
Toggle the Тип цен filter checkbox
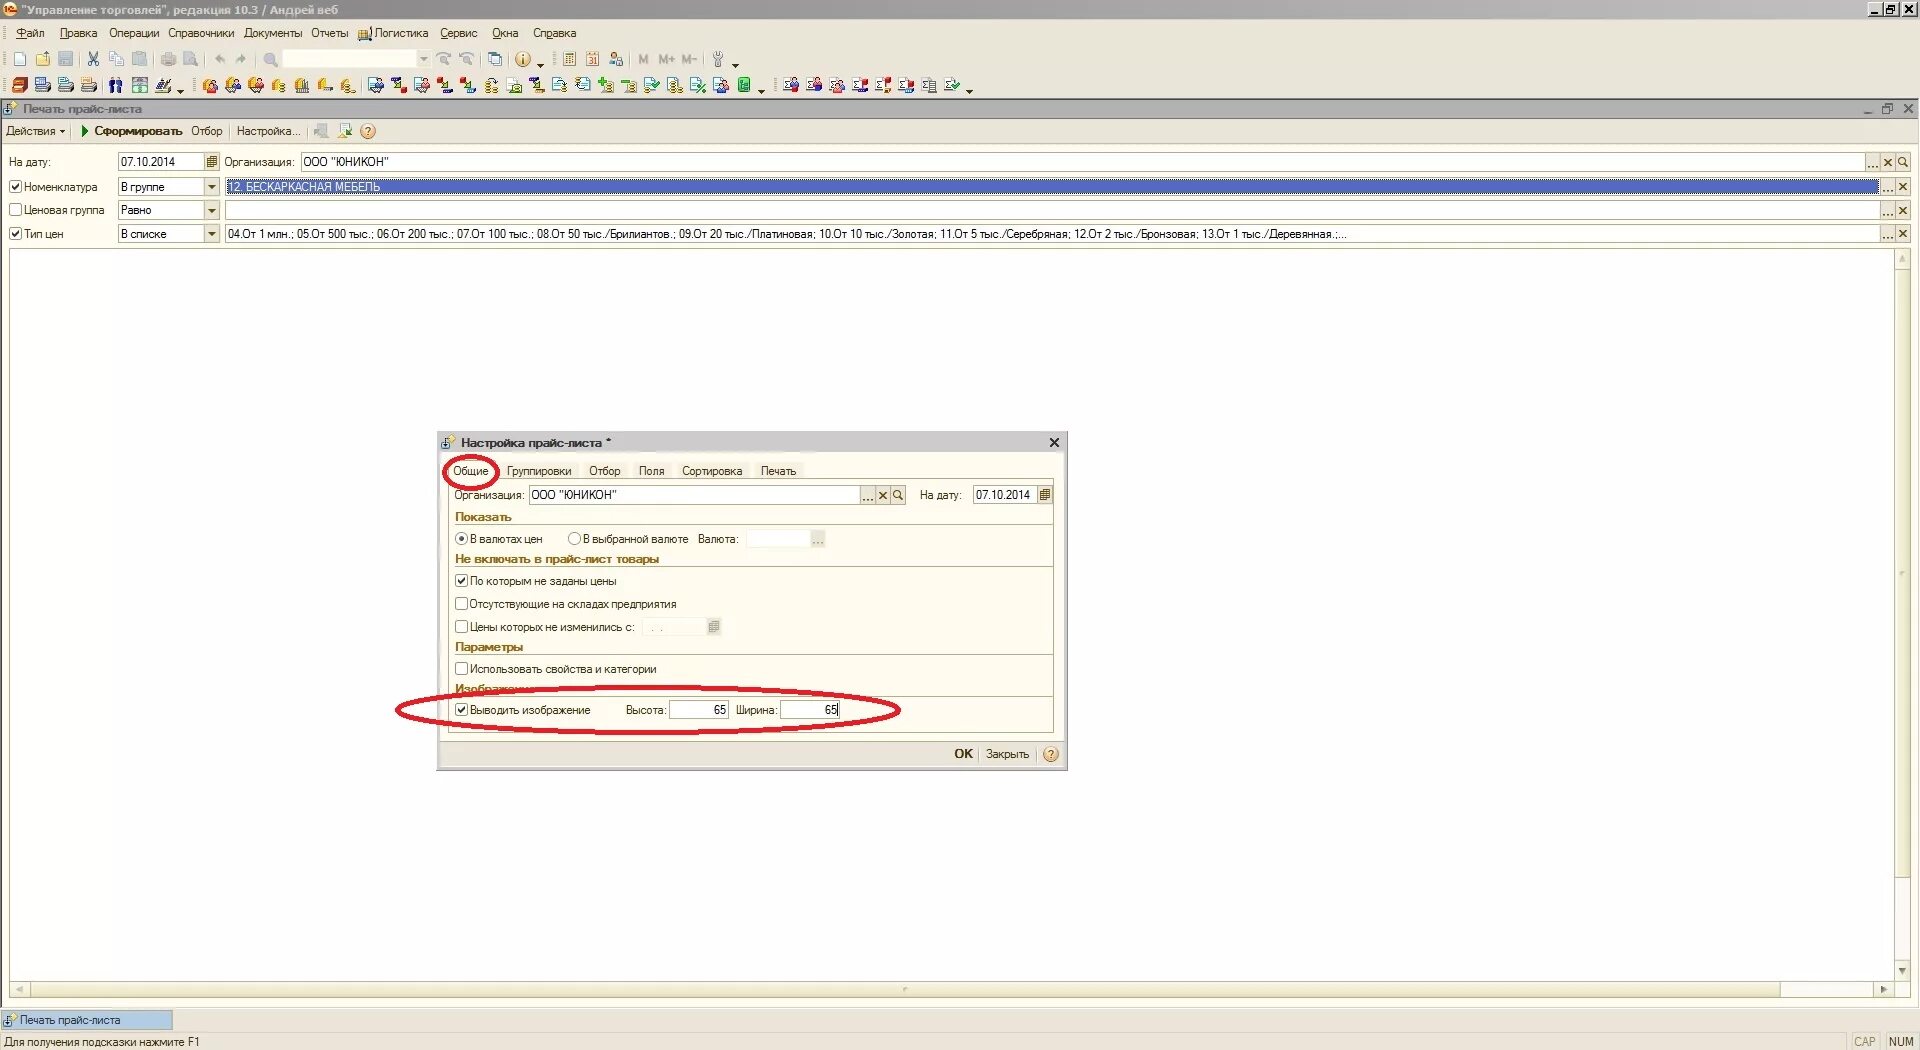(15, 234)
